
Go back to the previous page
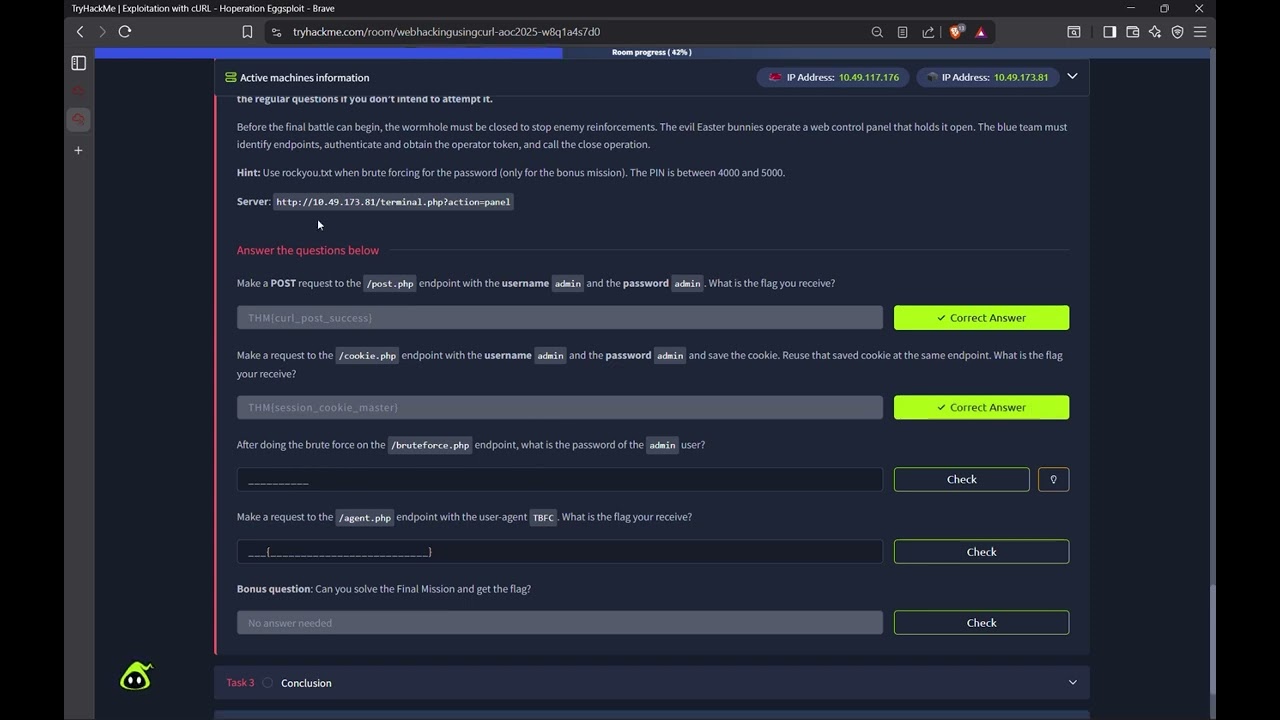(80, 32)
